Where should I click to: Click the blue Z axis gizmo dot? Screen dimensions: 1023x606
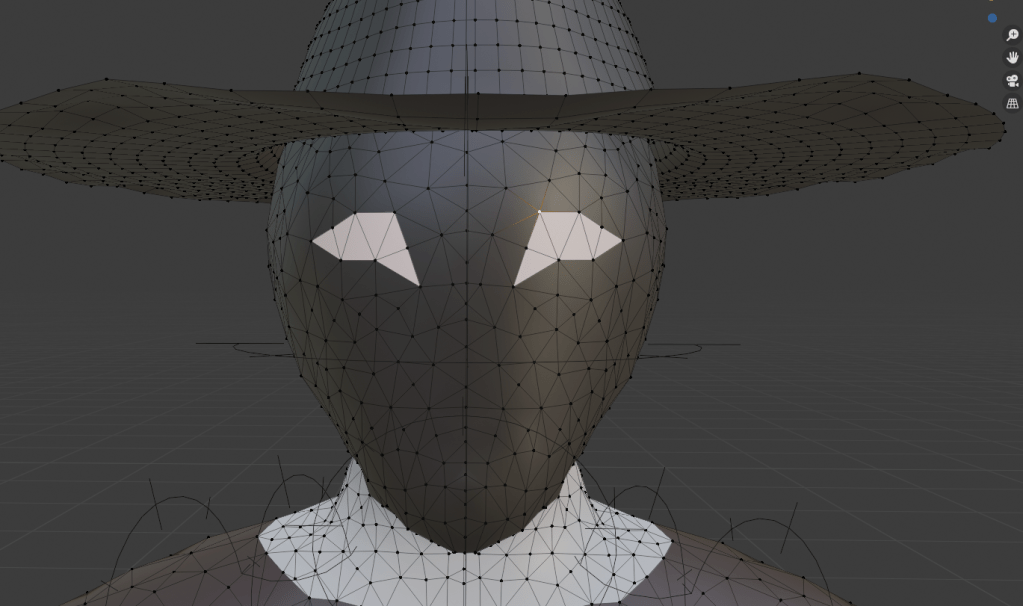tap(992, 18)
